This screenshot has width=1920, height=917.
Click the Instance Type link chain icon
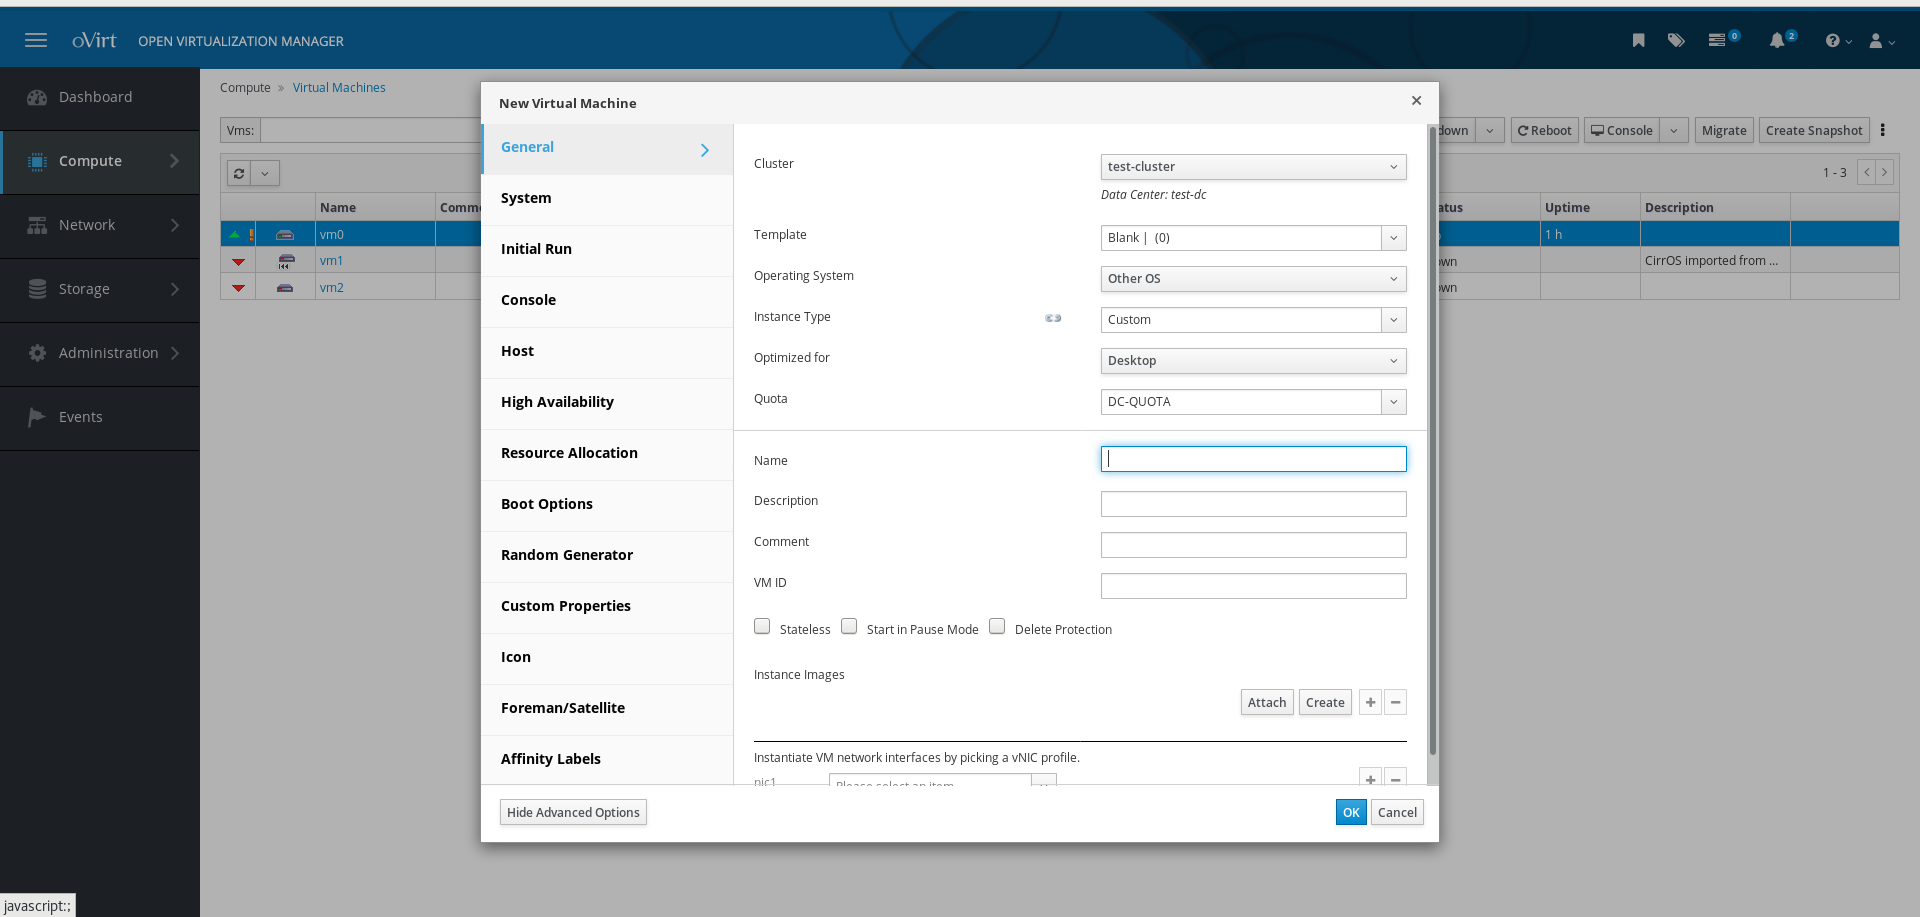(1053, 318)
